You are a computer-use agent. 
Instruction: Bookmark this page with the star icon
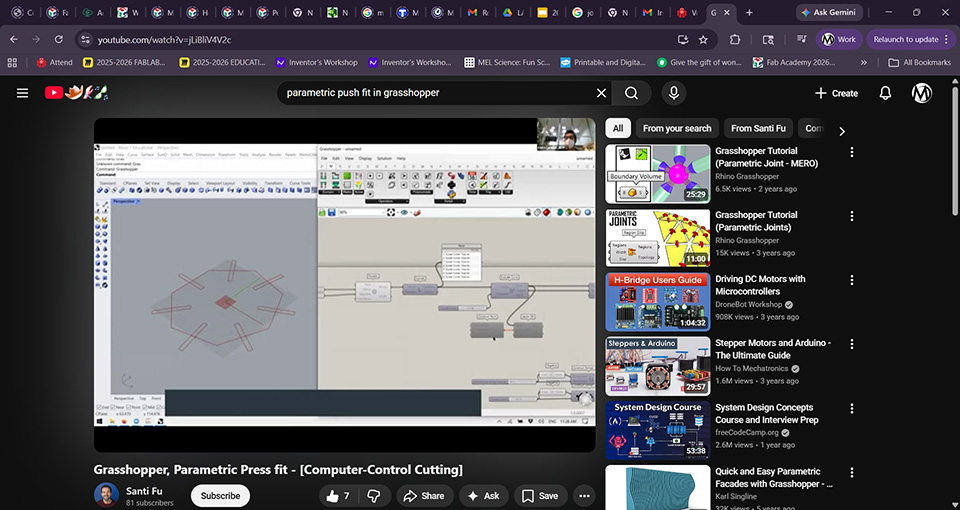[x=703, y=40]
